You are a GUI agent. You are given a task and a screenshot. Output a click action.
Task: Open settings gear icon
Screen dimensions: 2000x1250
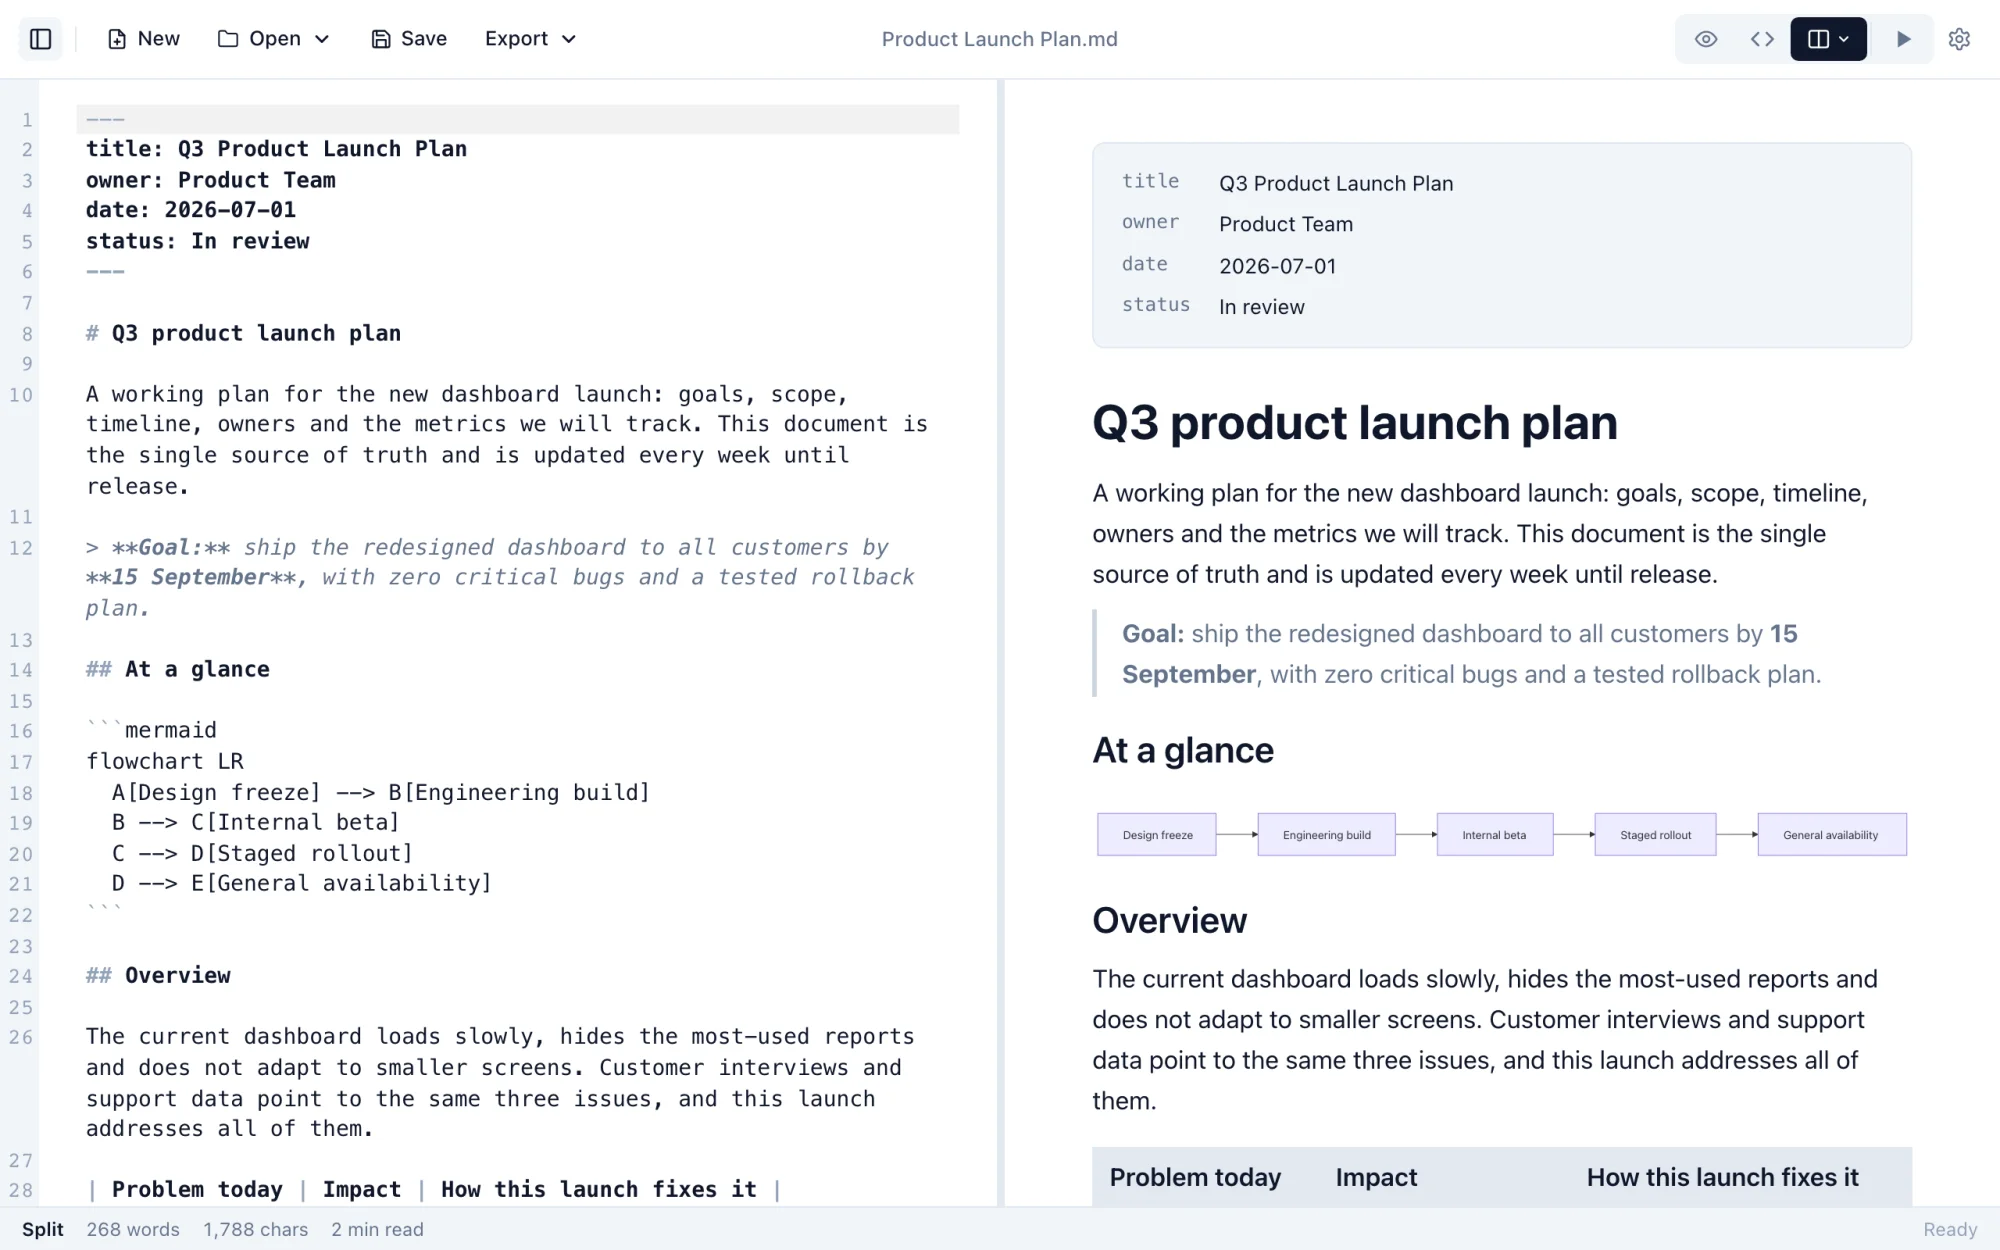coord(1959,39)
